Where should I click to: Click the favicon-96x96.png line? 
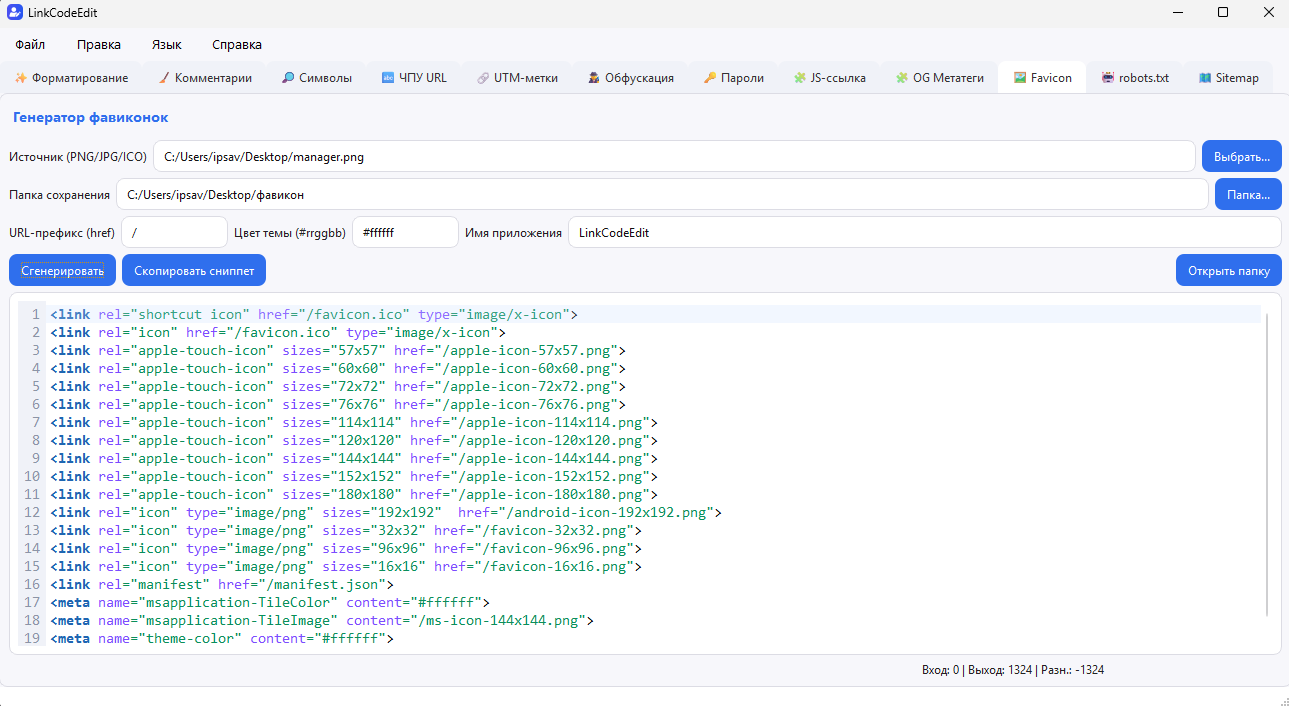tap(346, 548)
